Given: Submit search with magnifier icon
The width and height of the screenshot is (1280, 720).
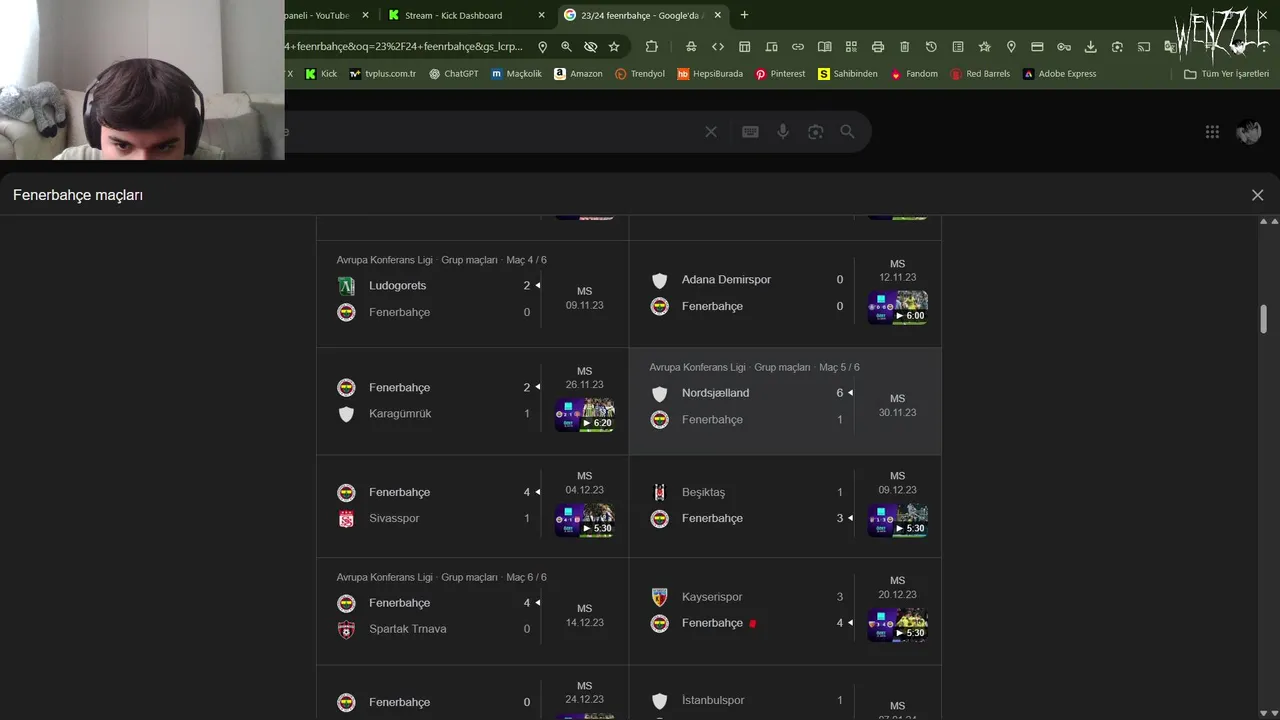Looking at the screenshot, I should coord(847,132).
